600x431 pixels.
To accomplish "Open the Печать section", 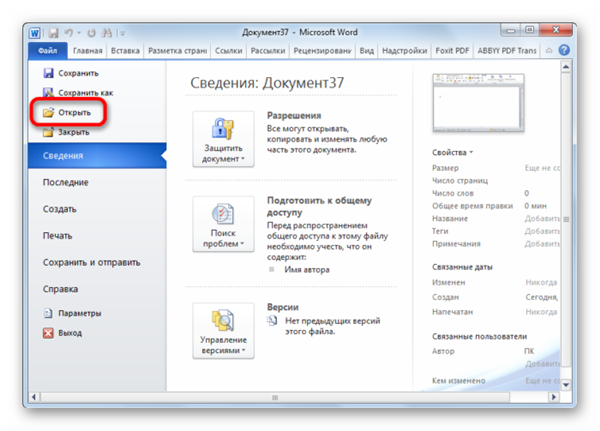I will tap(57, 236).
